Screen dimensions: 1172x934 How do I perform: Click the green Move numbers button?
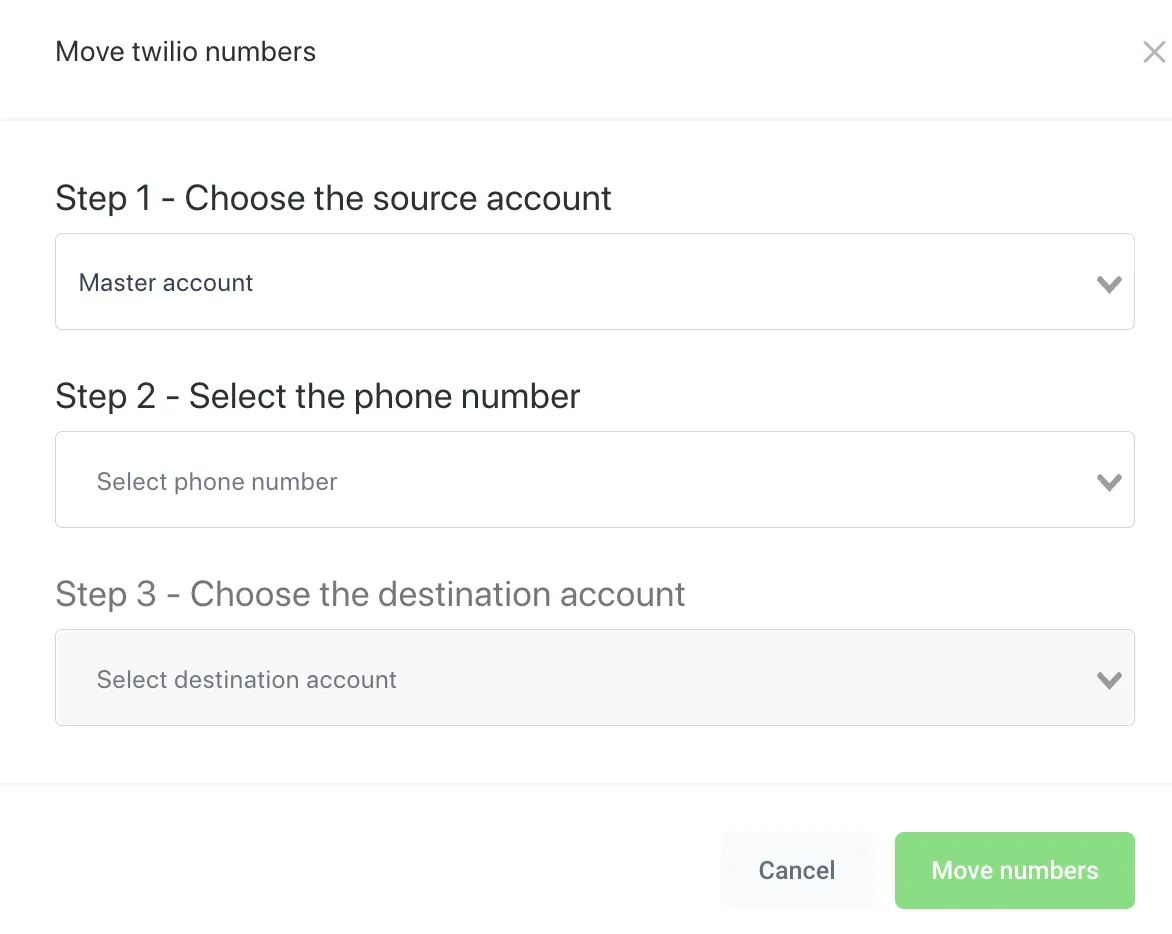click(x=1014, y=870)
